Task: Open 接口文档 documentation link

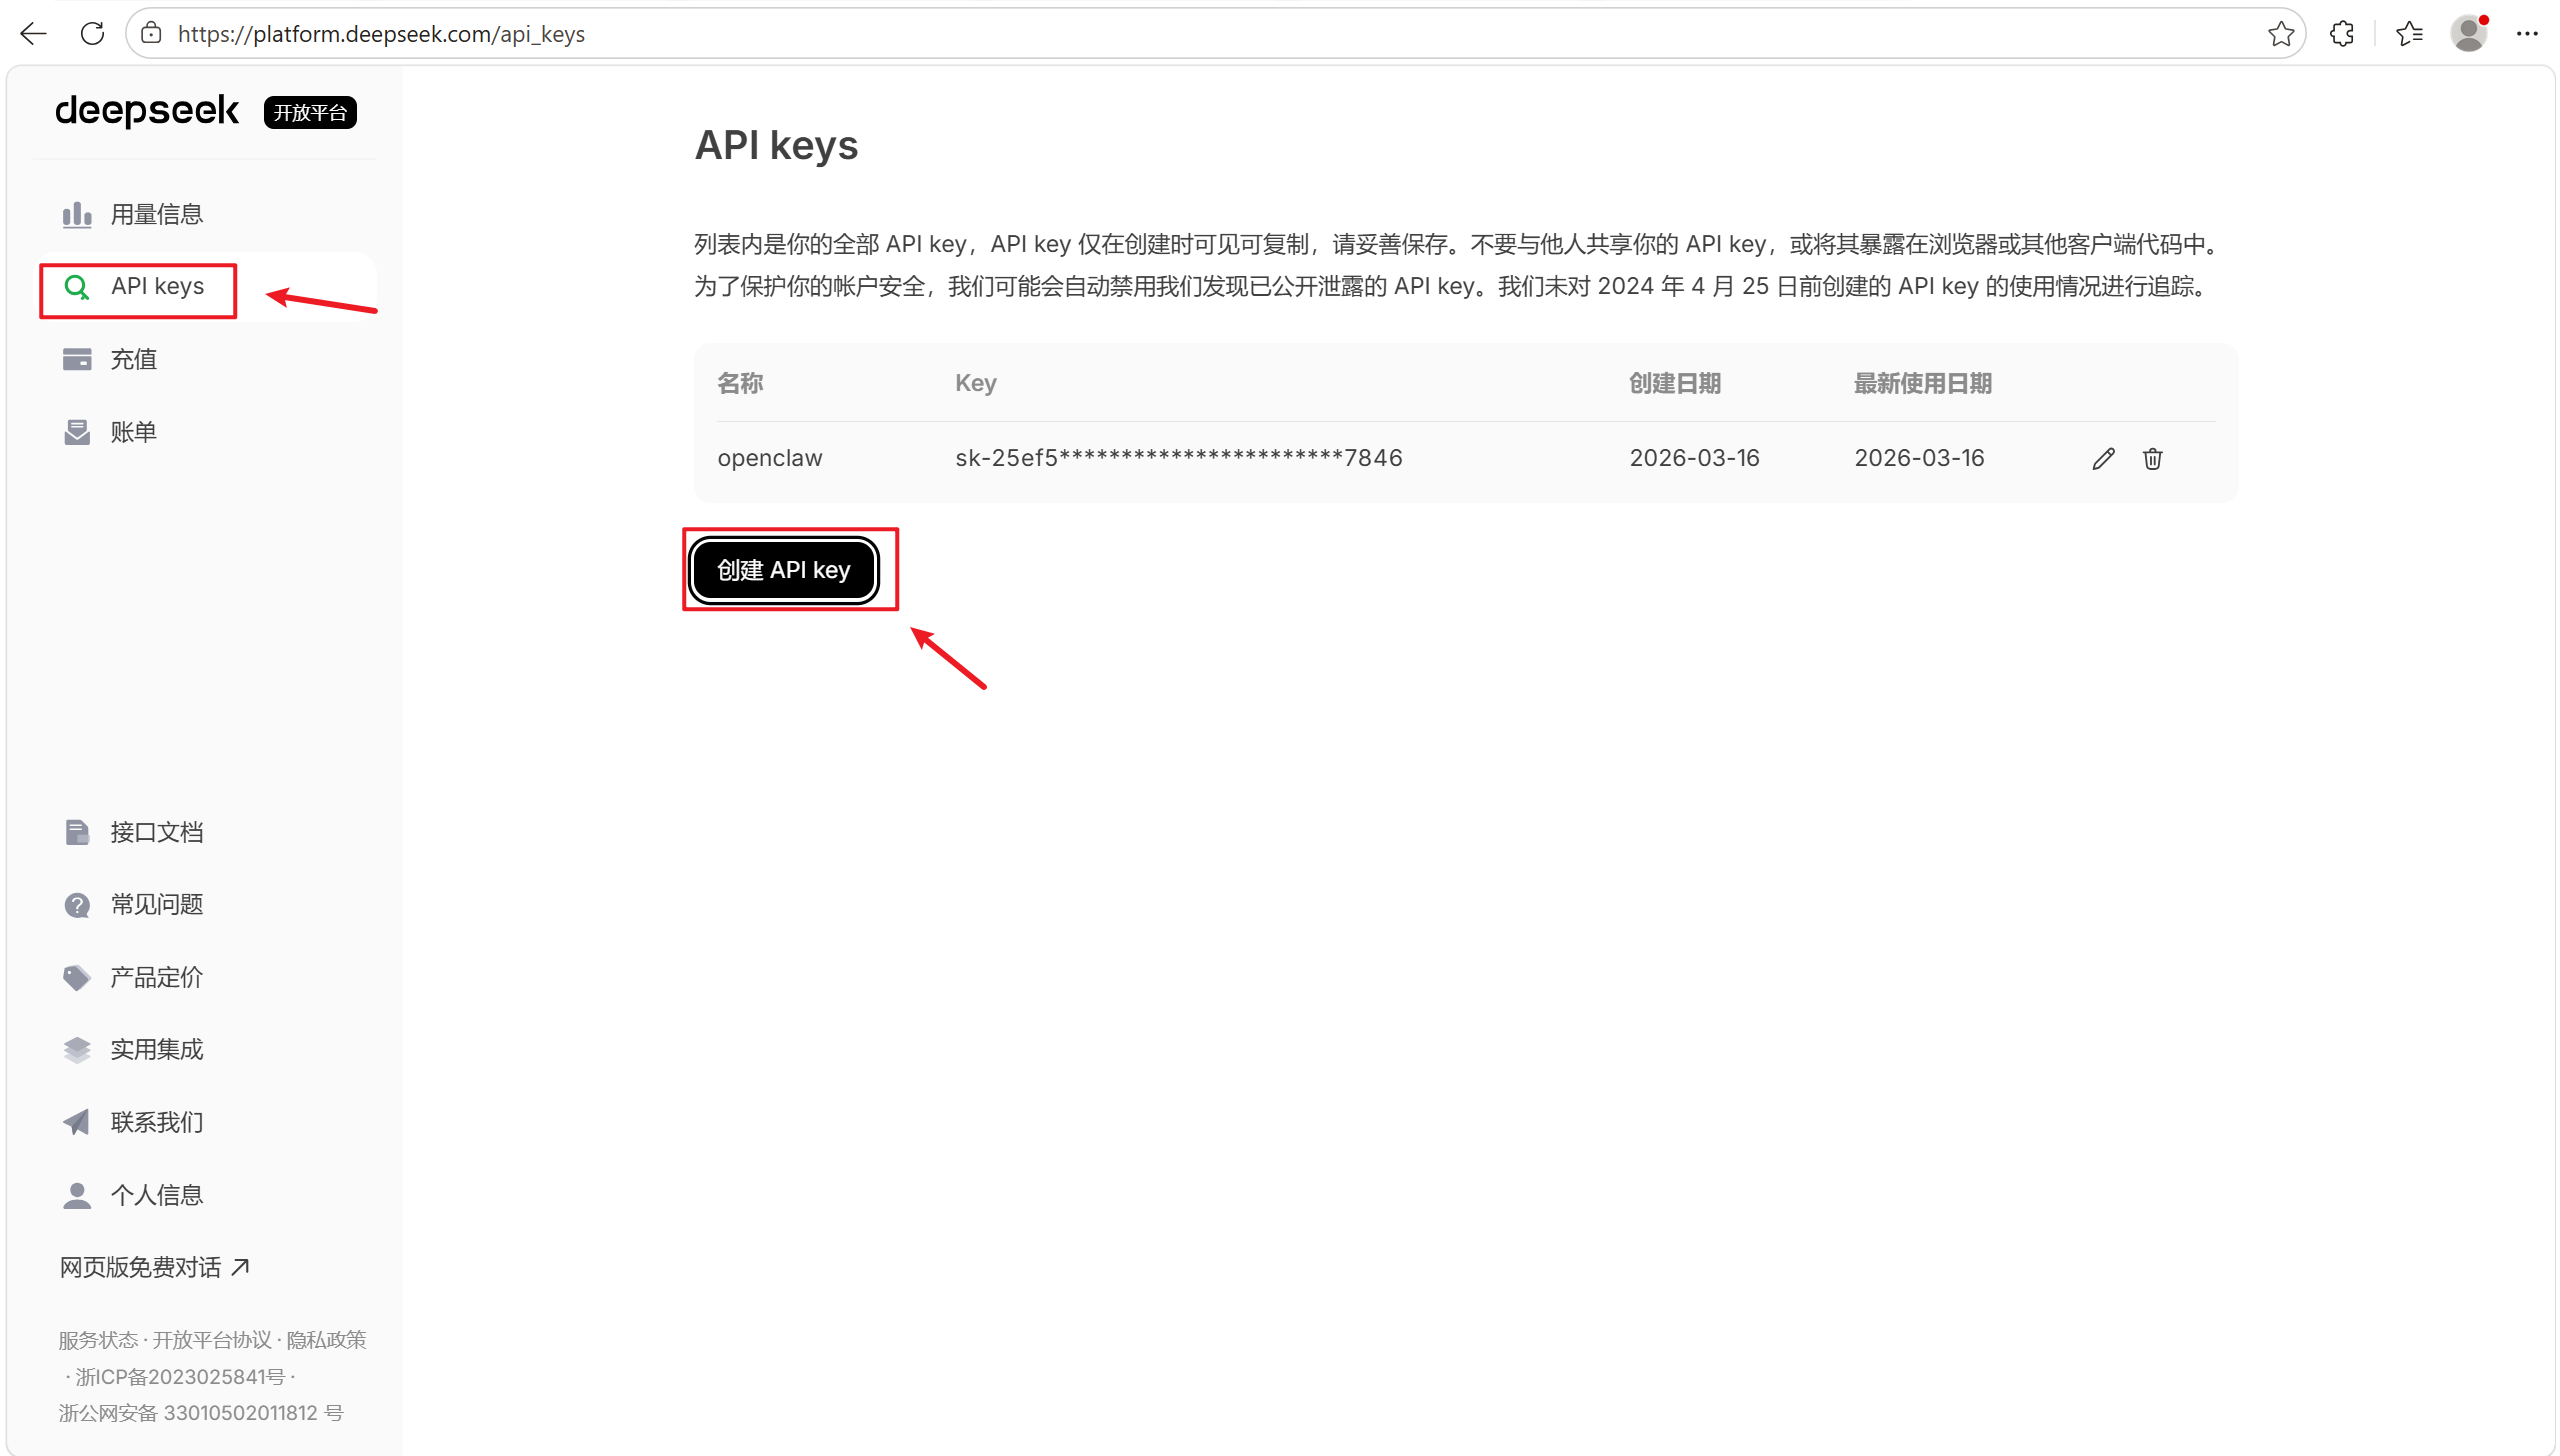Action: [x=156, y=832]
